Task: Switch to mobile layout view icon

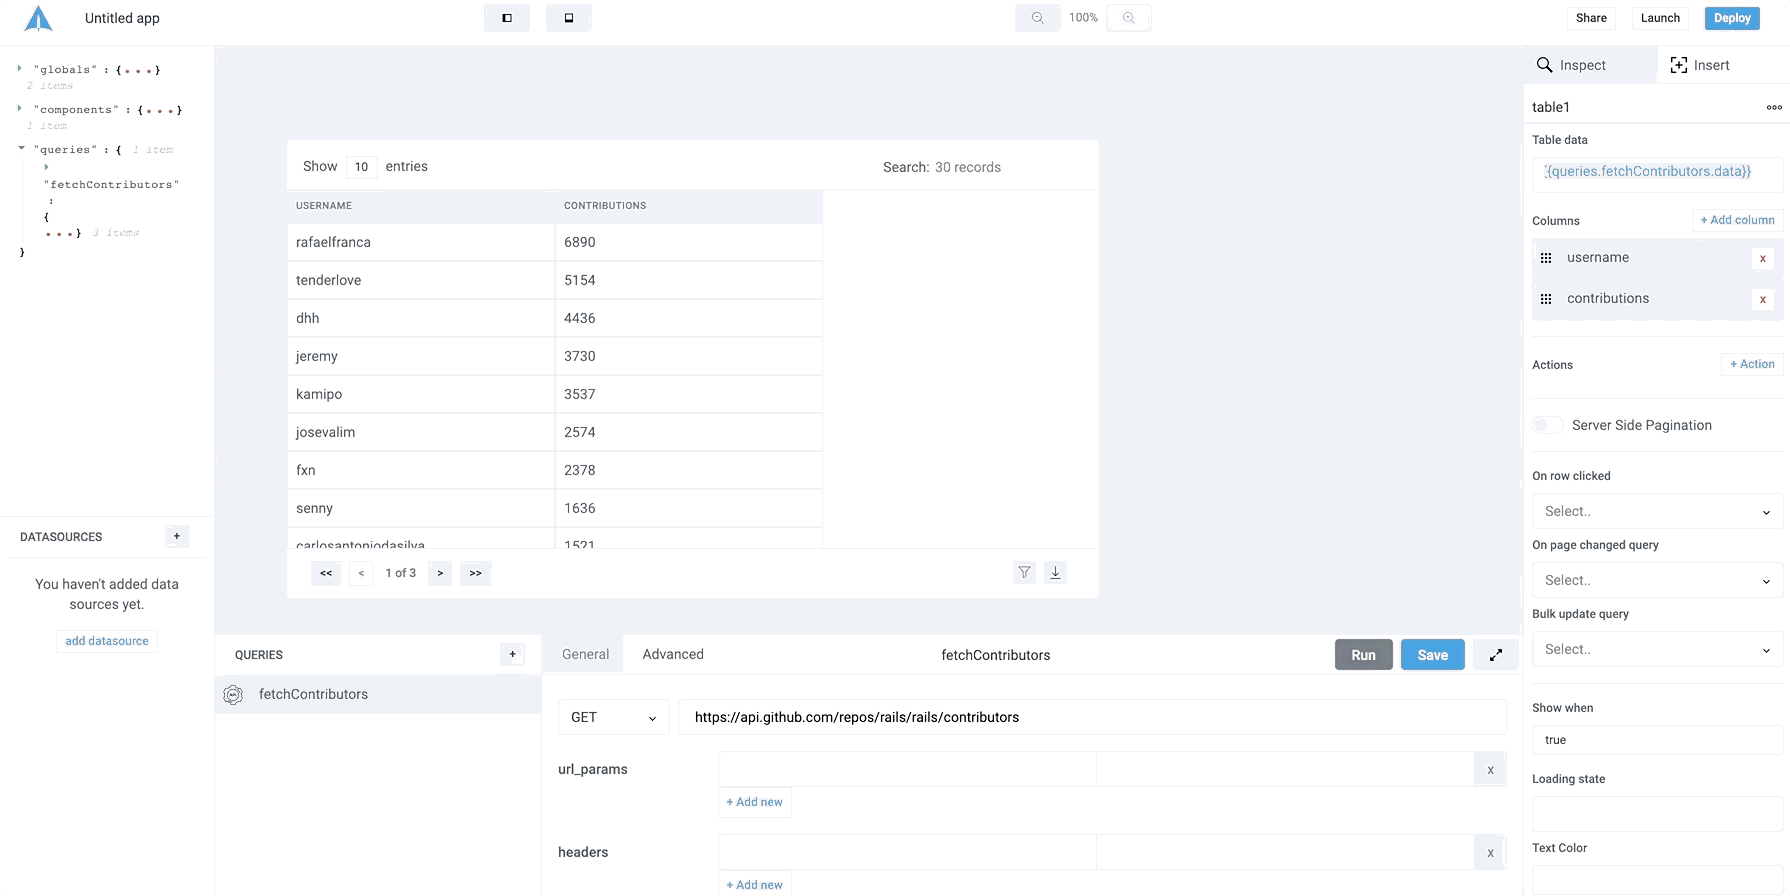Action: 568,18
